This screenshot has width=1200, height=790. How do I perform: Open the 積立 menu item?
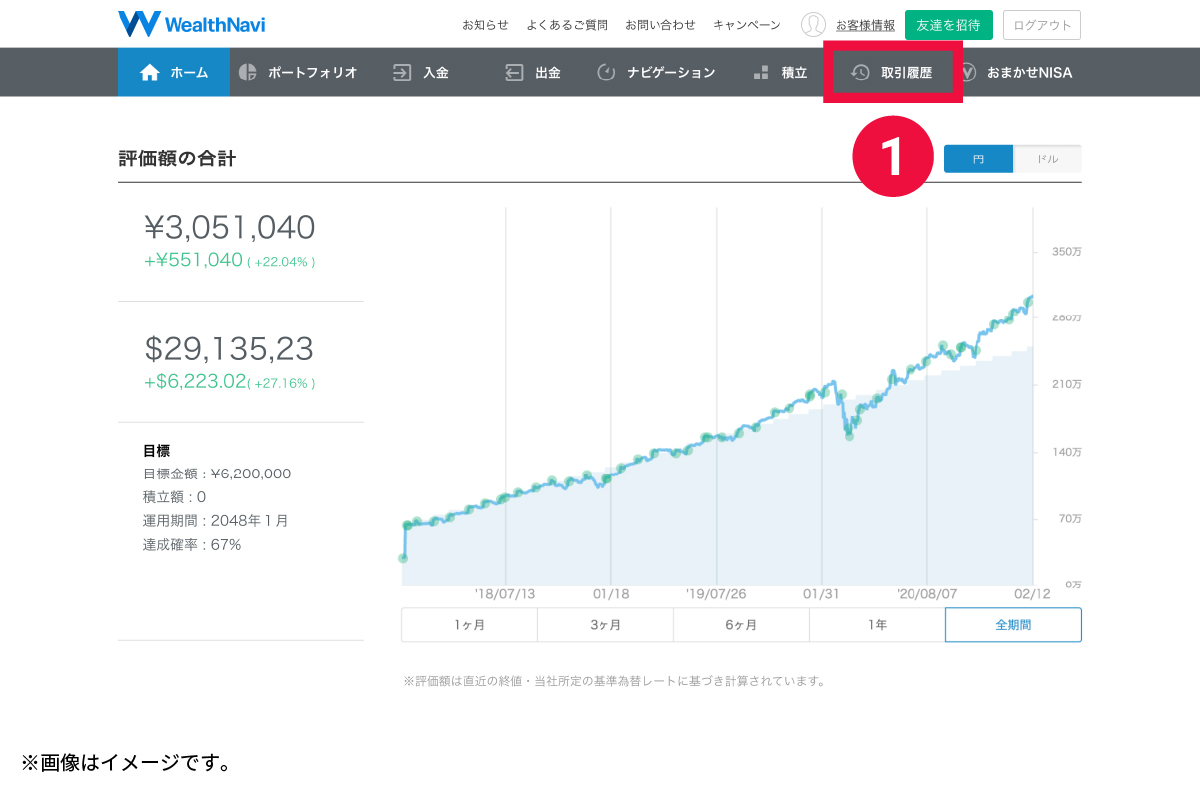[x=781, y=72]
